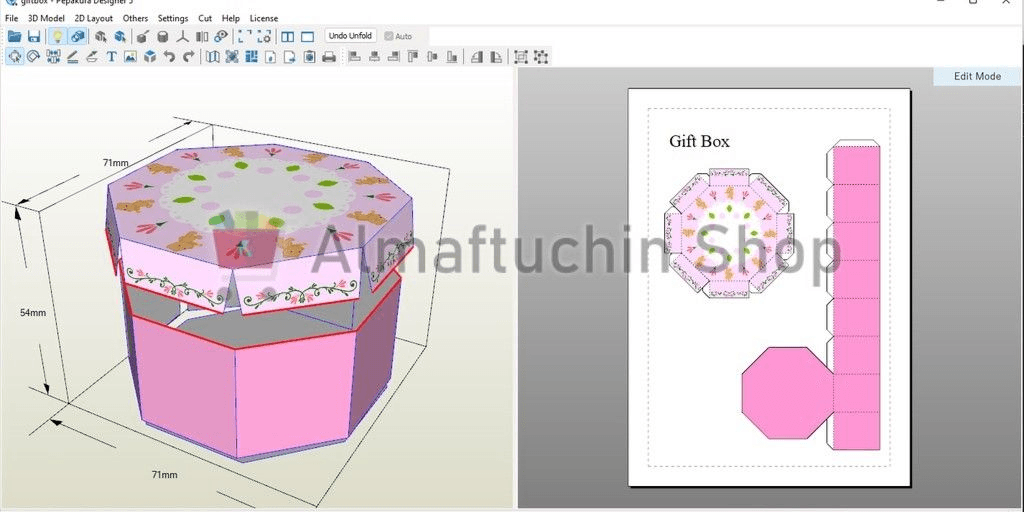Click the frame with handles icon
1024x512 pixels.
pyautogui.click(x=521, y=57)
